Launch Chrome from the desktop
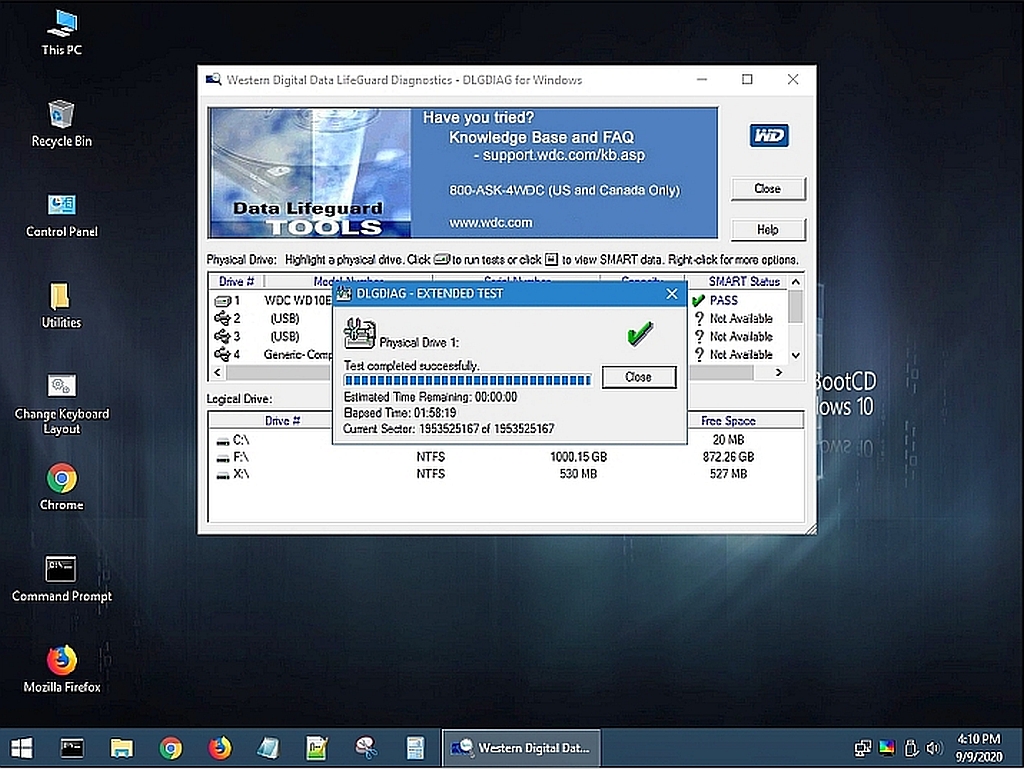Screen dimensions: 1024x769 [x=61, y=487]
